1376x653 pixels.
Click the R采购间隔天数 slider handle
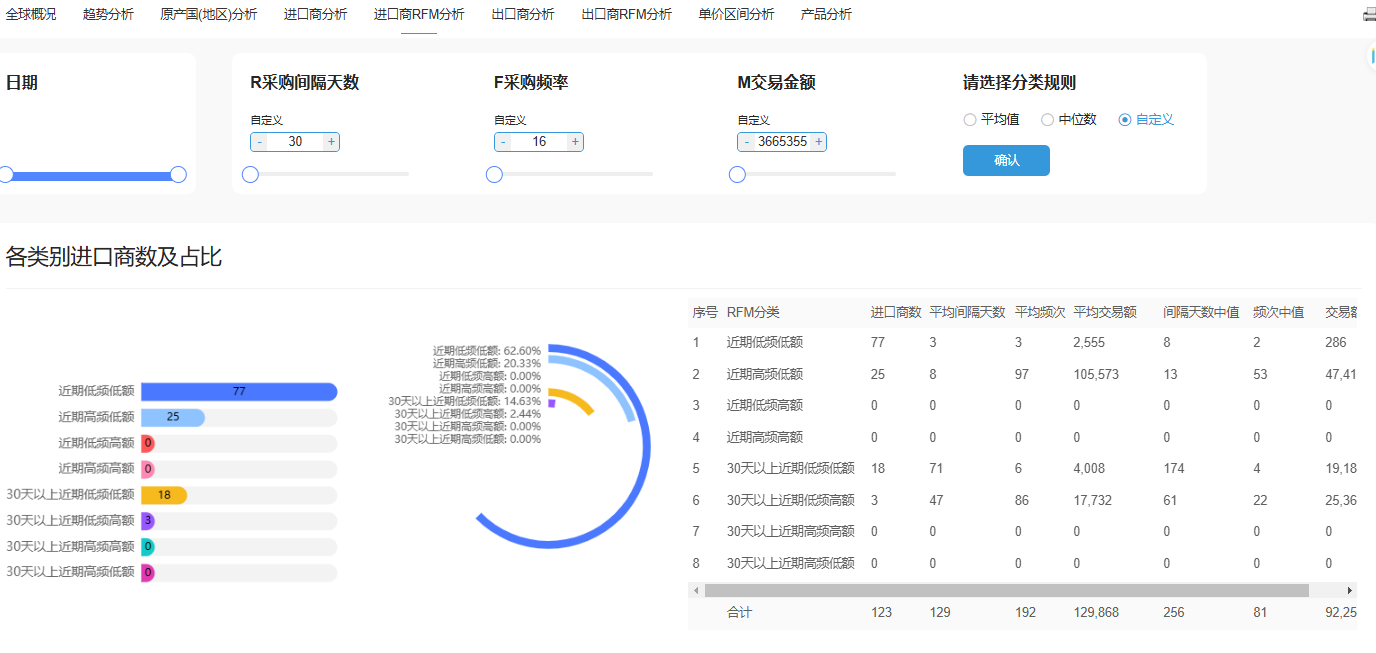click(250, 175)
